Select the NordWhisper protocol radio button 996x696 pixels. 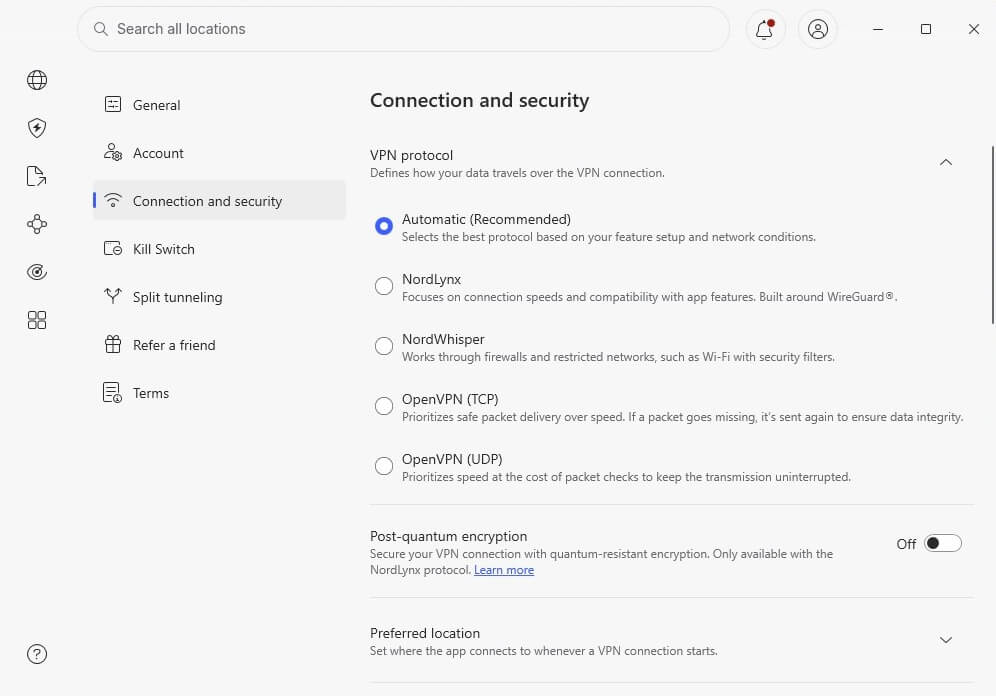(x=384, y=346)
